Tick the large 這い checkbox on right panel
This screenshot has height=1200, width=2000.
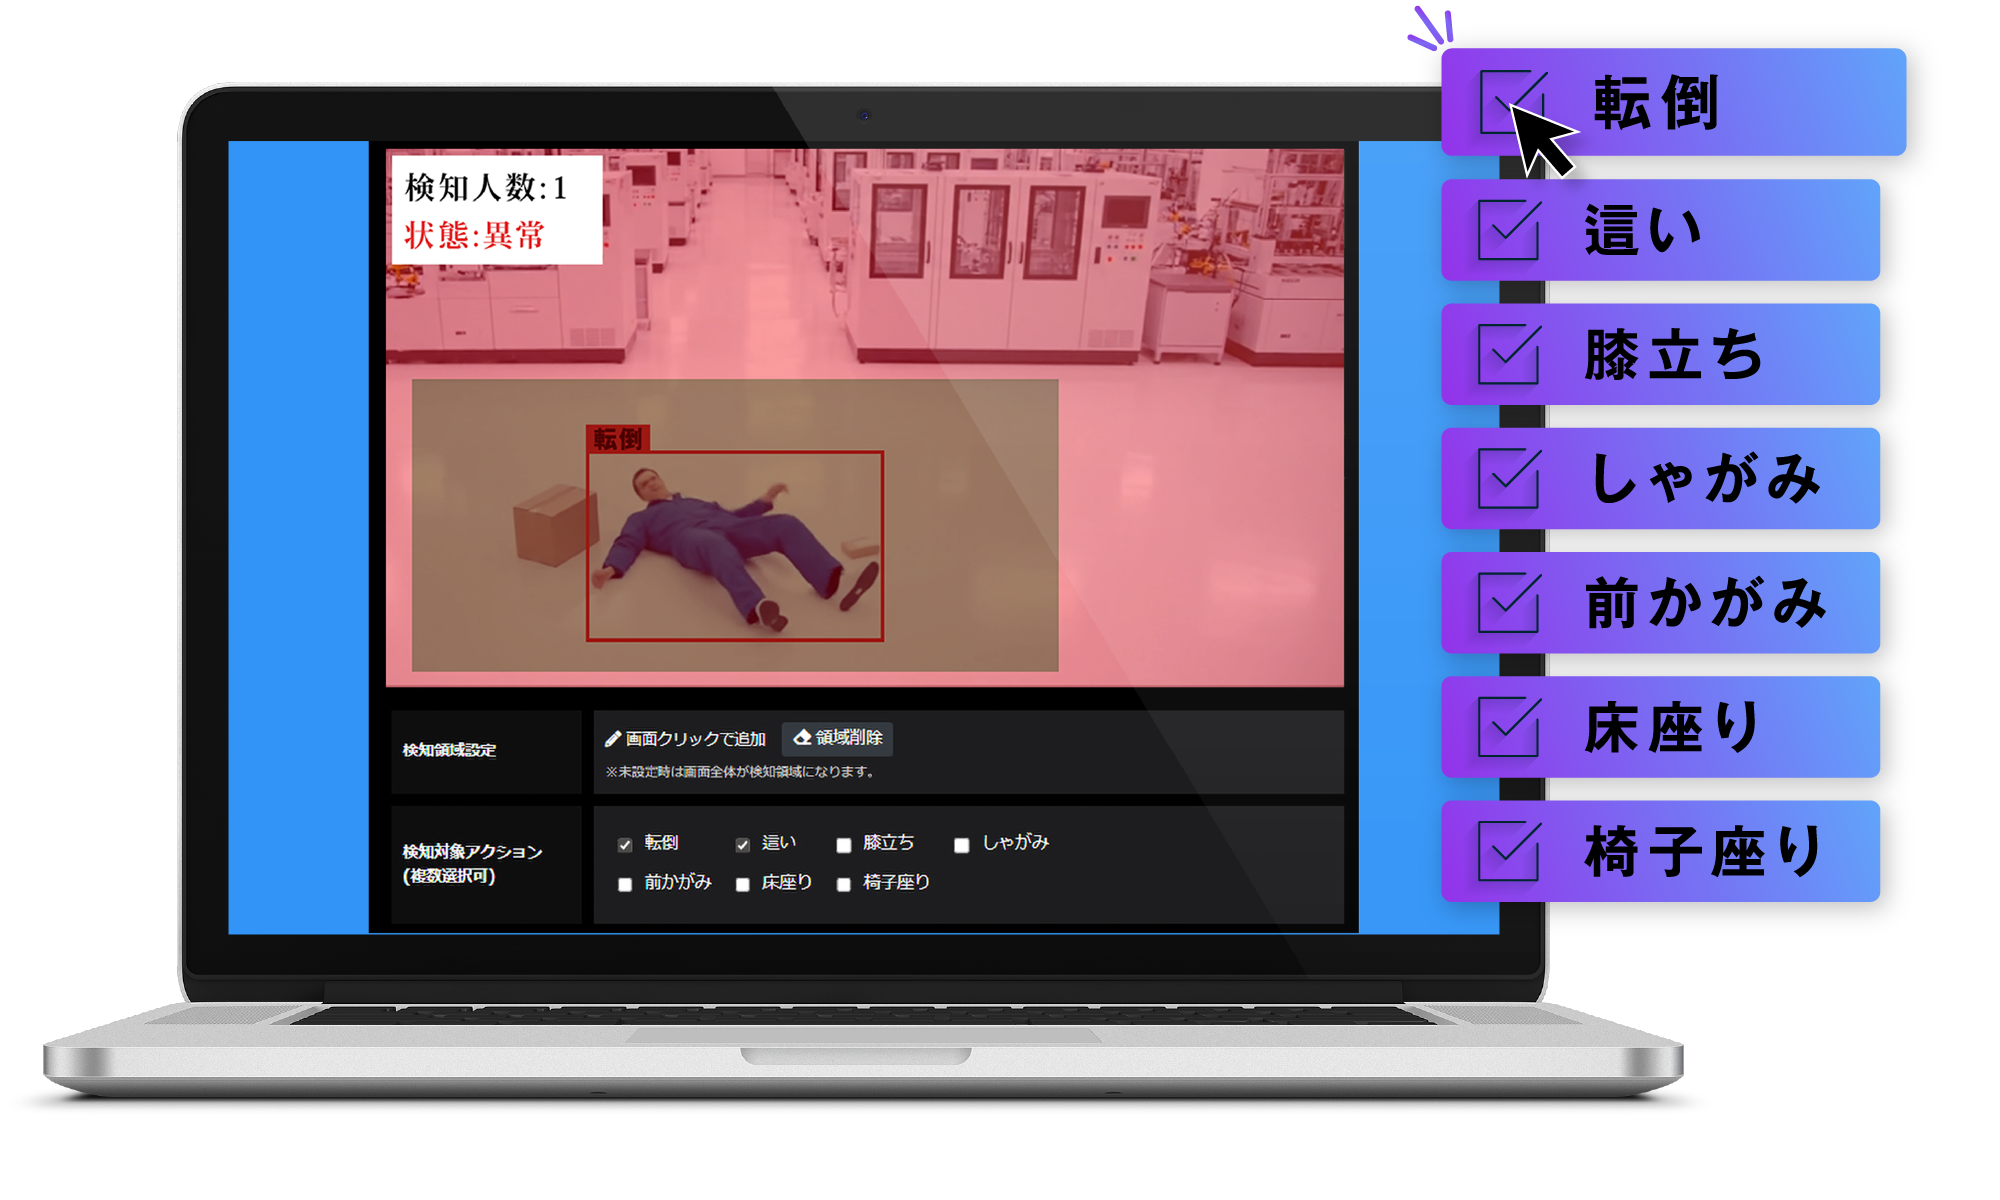pyautogui.click(x=1508, y=230)
